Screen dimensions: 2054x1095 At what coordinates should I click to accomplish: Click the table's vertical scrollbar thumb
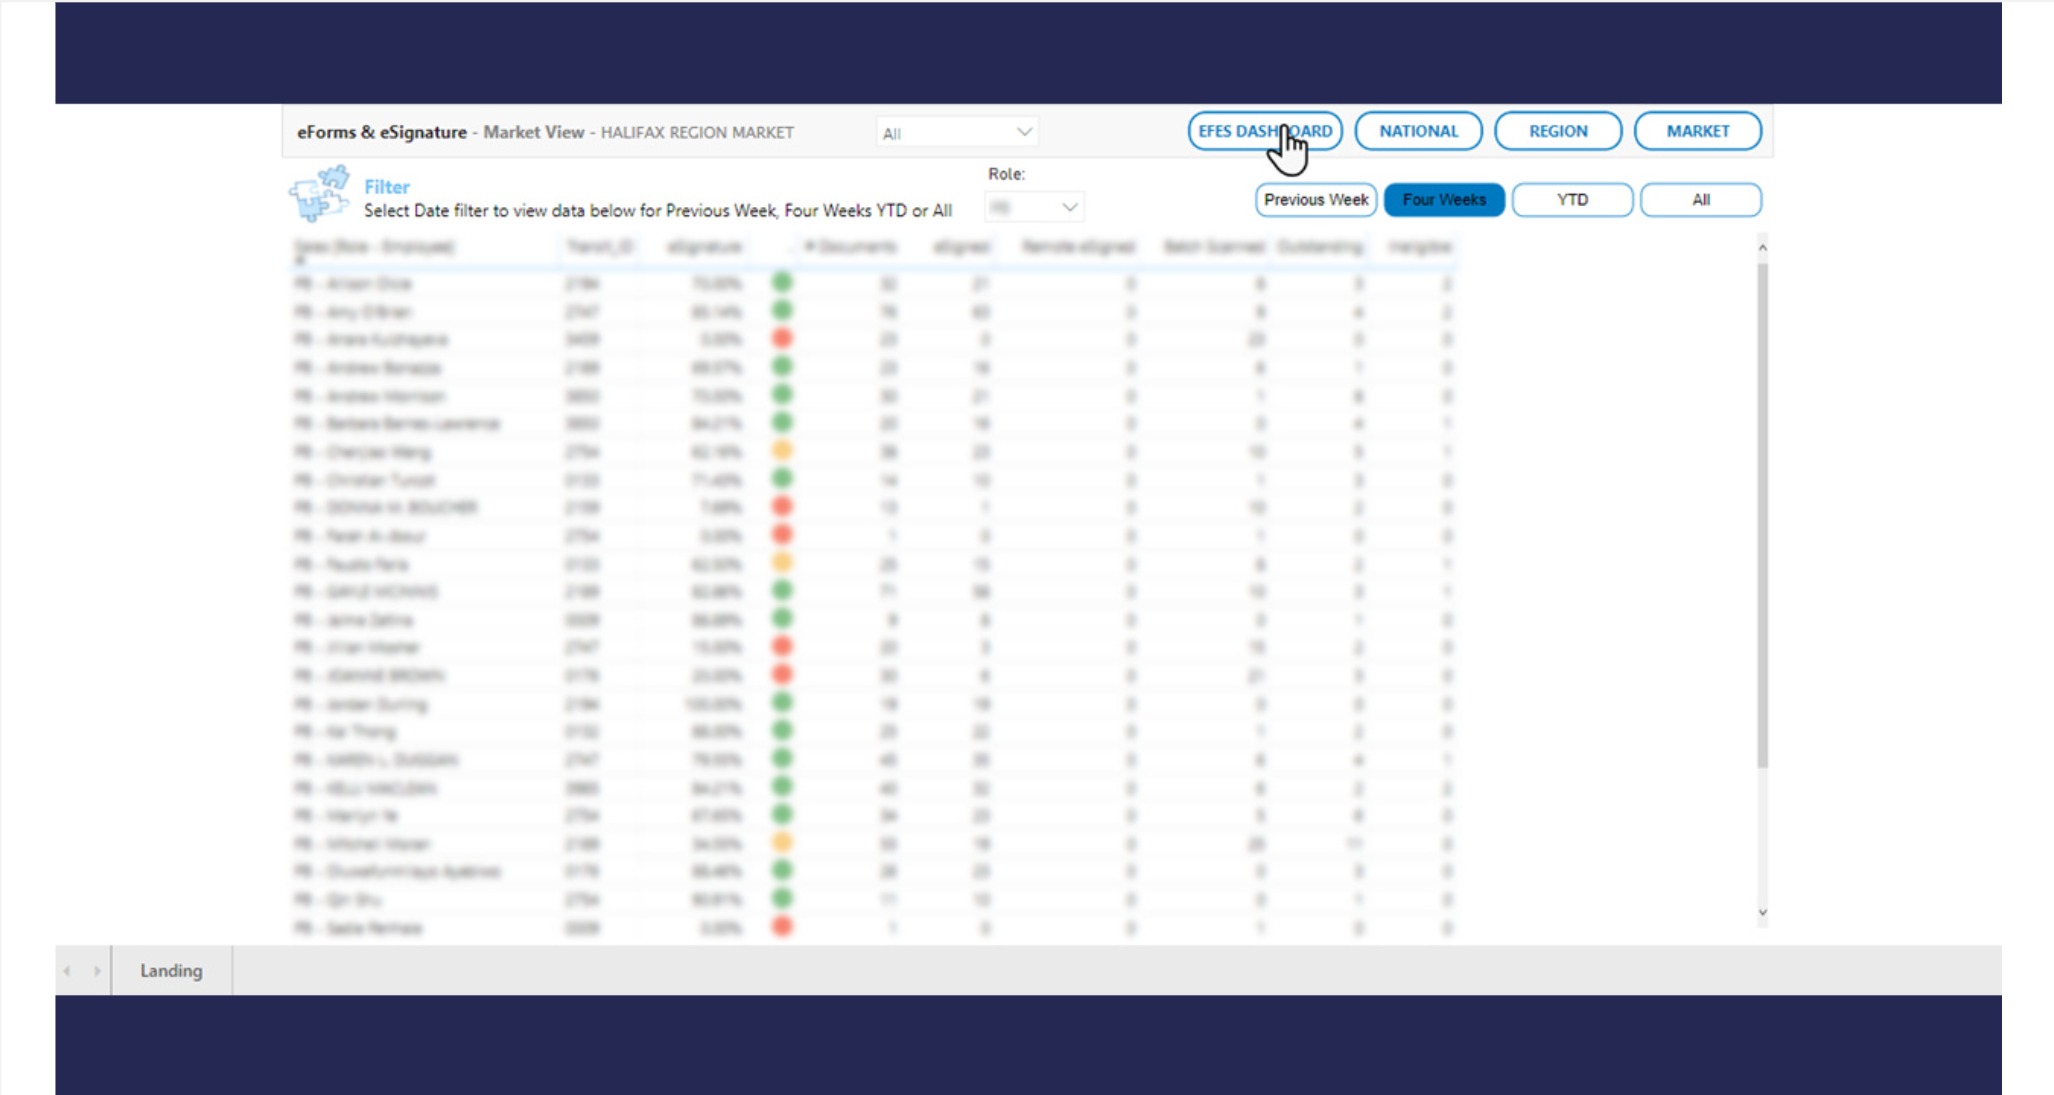pyautogui.click(x=1762, y=515)
